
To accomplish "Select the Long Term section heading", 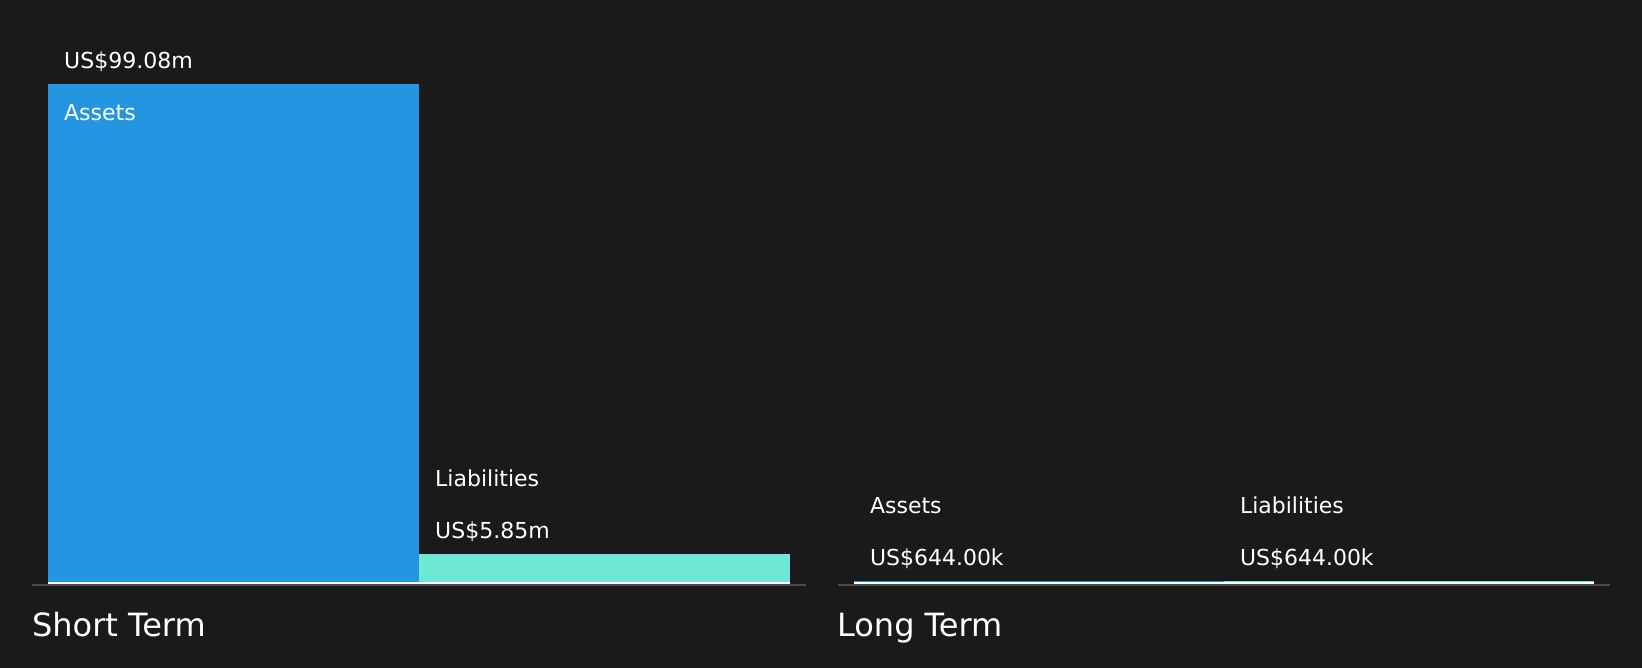I will (x=919, y=625).
